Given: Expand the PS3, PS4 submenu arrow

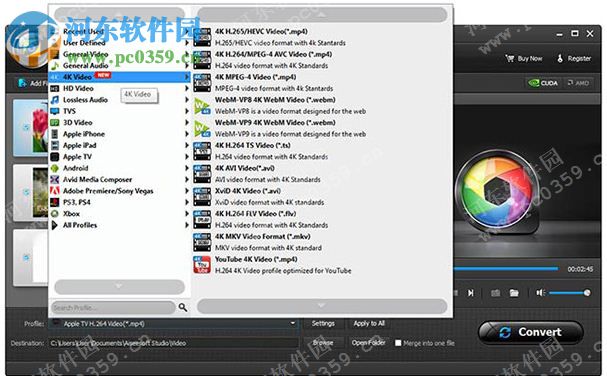Looking at the screenshot, I should point(187,202).
